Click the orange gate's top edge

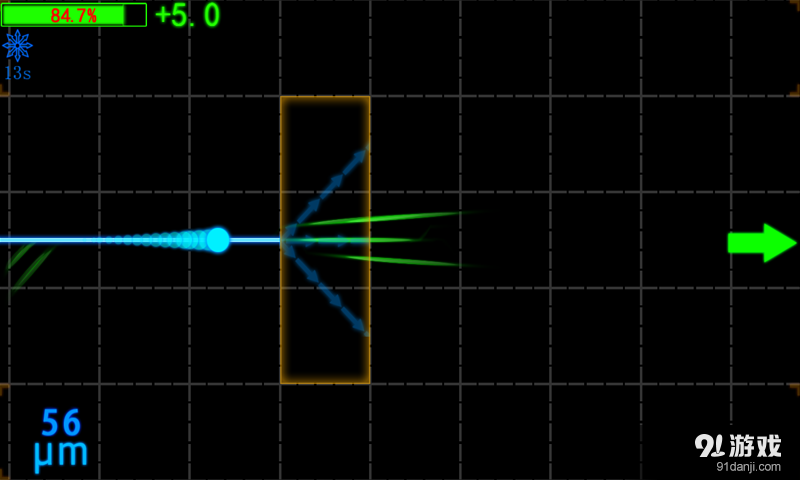pyautogui.click(x=325, y=97)
